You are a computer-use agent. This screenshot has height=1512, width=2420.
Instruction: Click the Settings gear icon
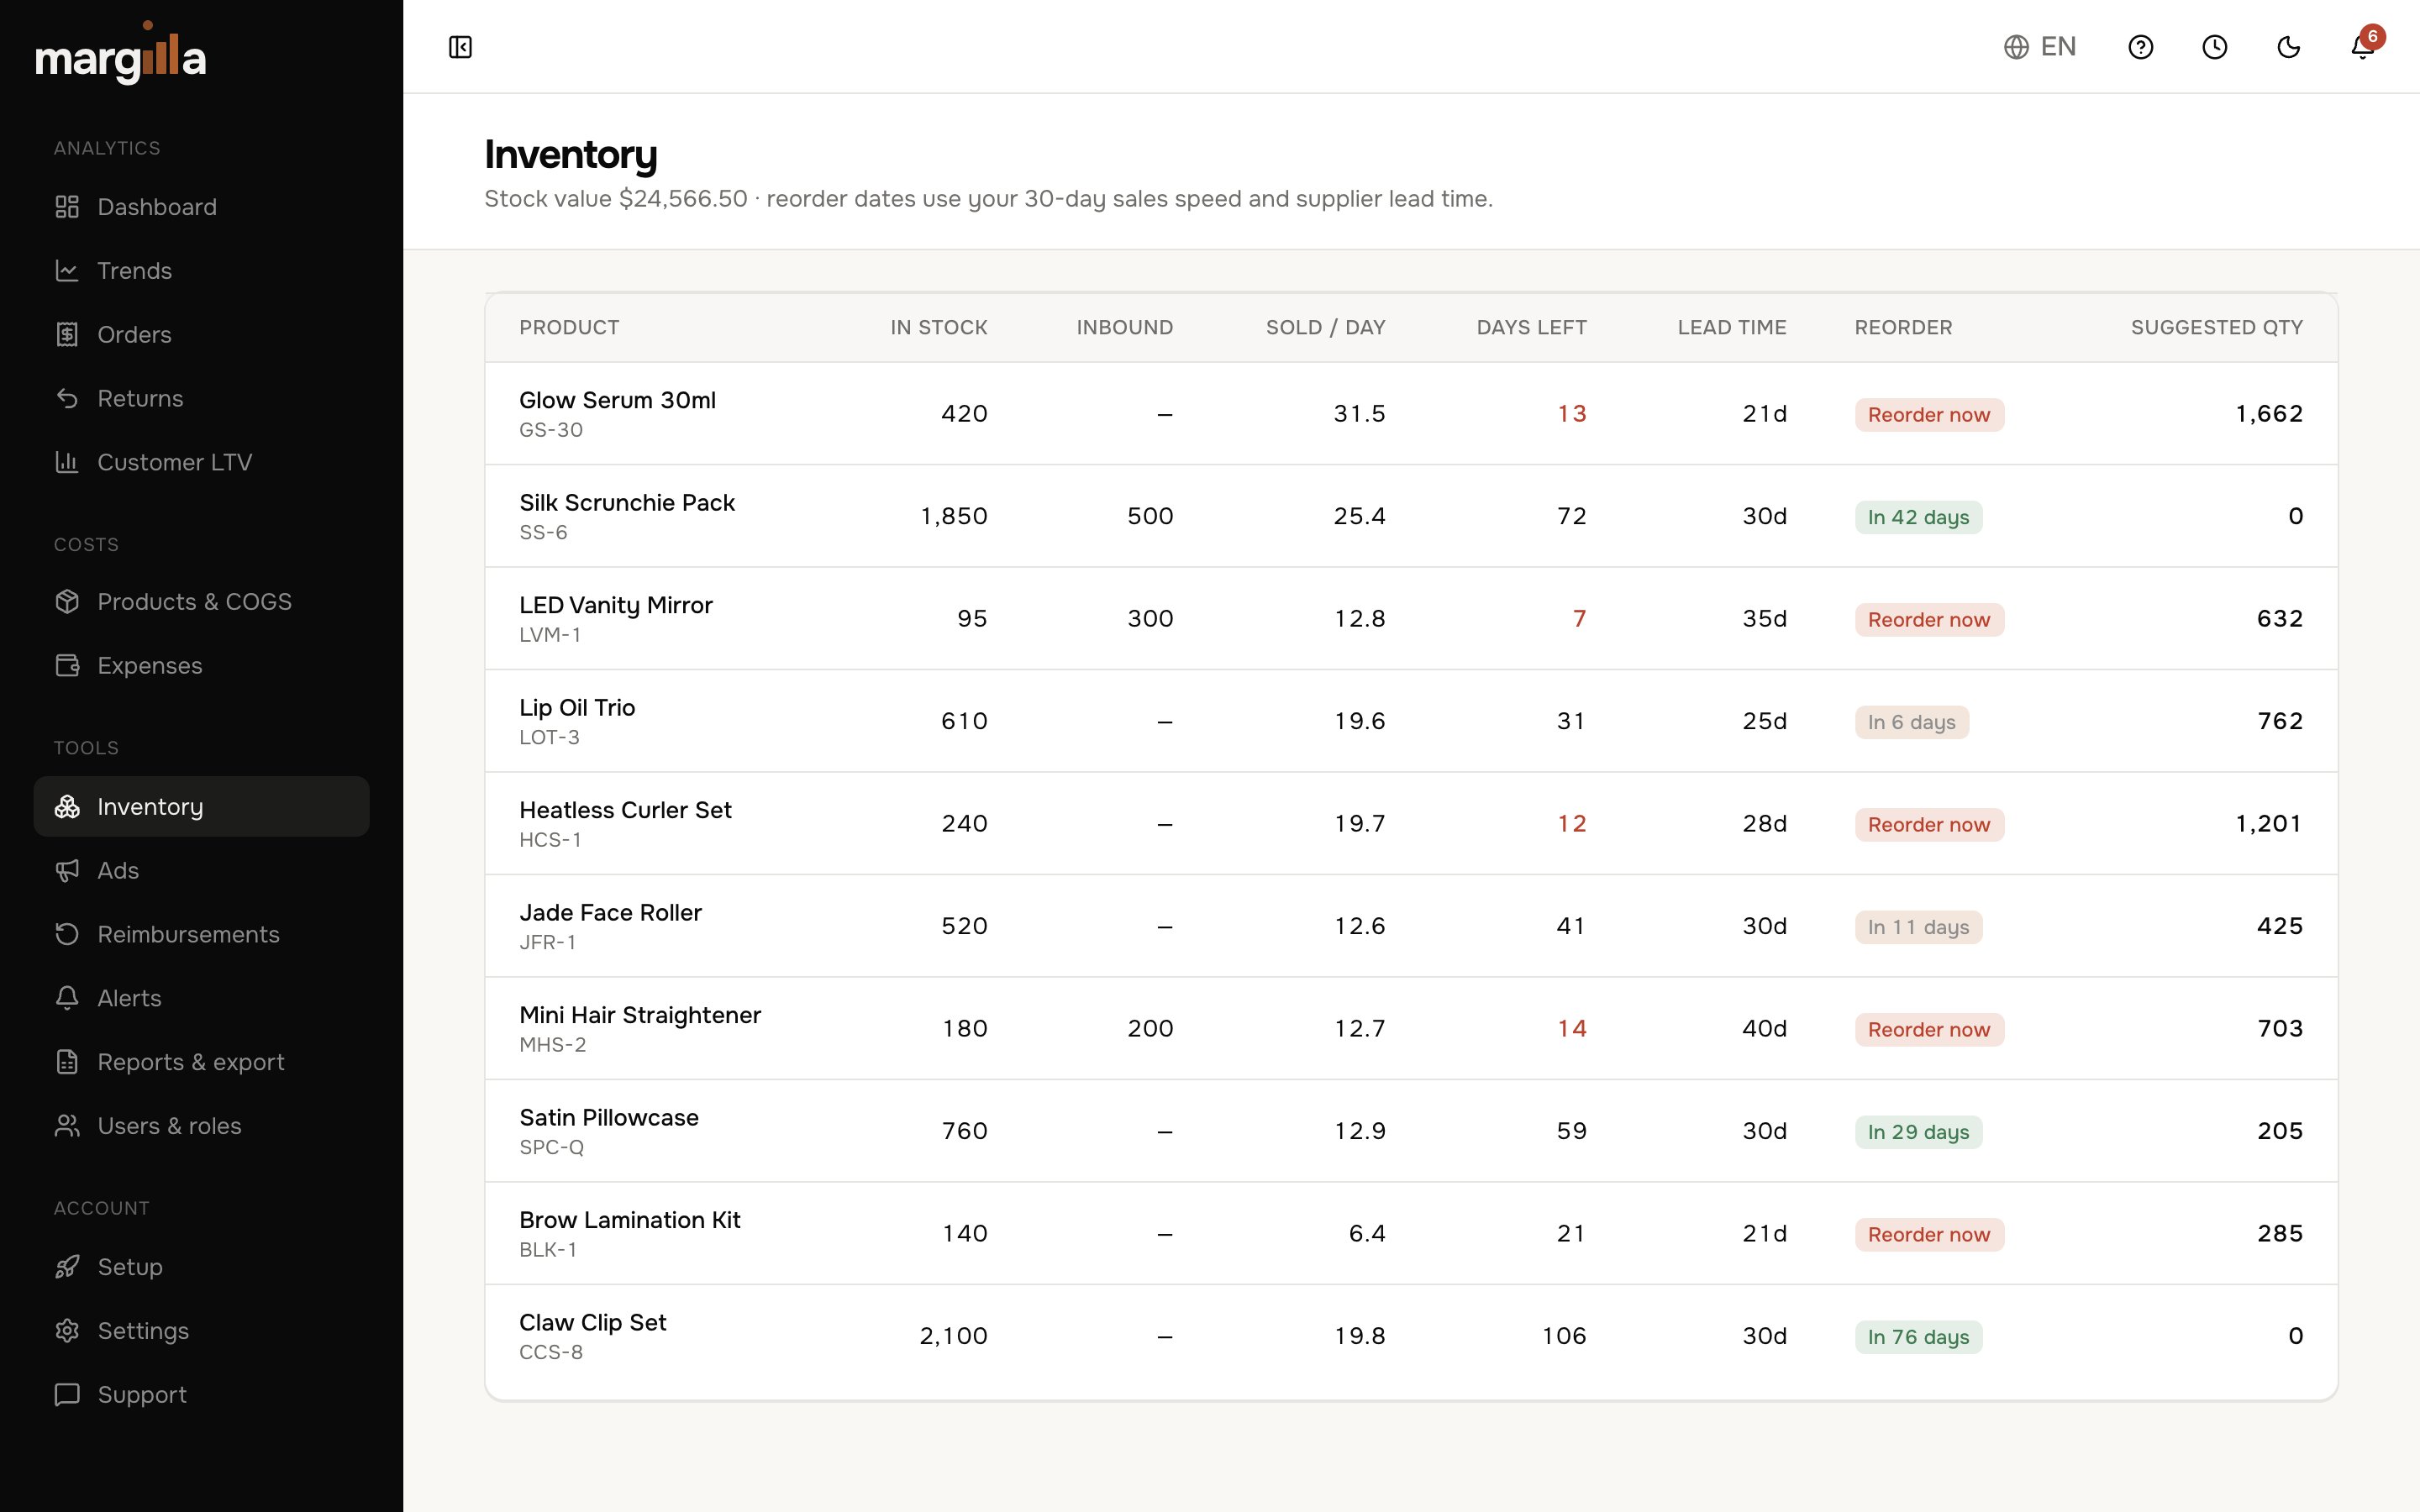[x=67, y=1331]
